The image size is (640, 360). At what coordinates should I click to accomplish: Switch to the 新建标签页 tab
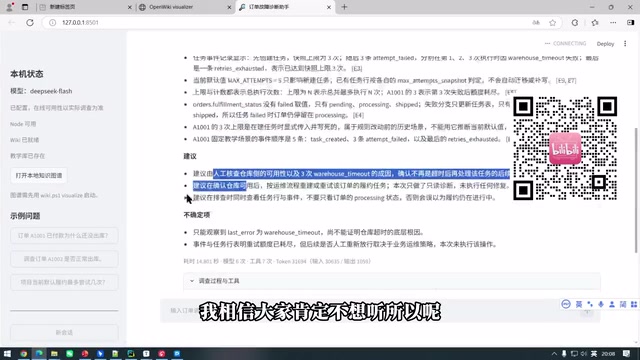86,7
